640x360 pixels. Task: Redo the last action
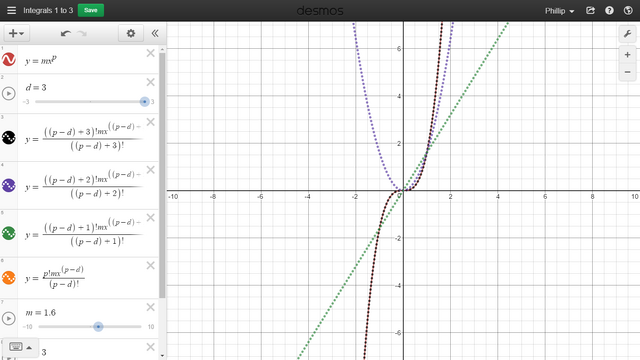[82, 33]
